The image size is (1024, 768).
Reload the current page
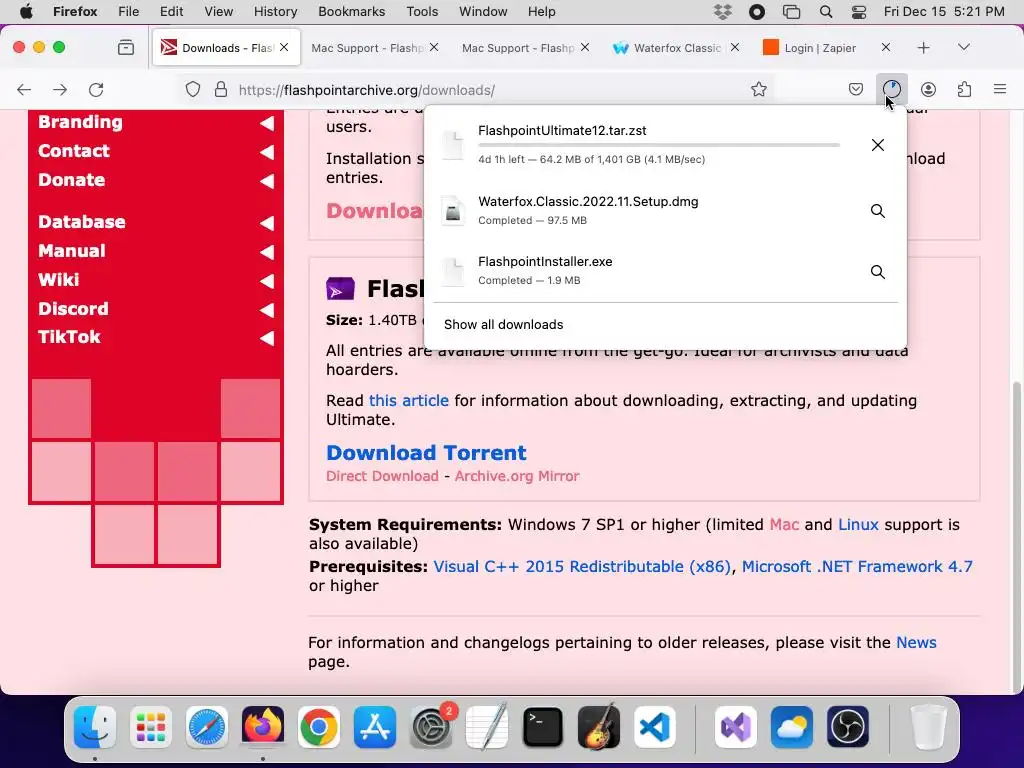96,89
